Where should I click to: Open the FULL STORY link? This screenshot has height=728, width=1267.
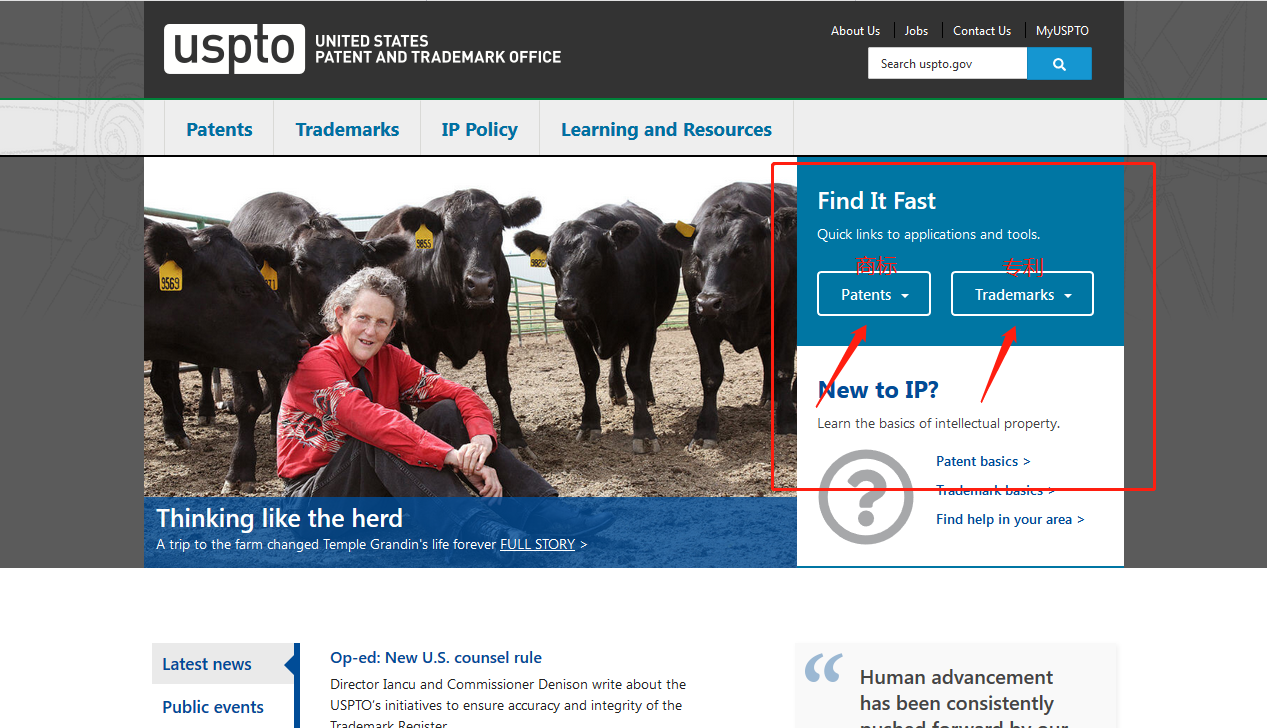pos(537,544)
